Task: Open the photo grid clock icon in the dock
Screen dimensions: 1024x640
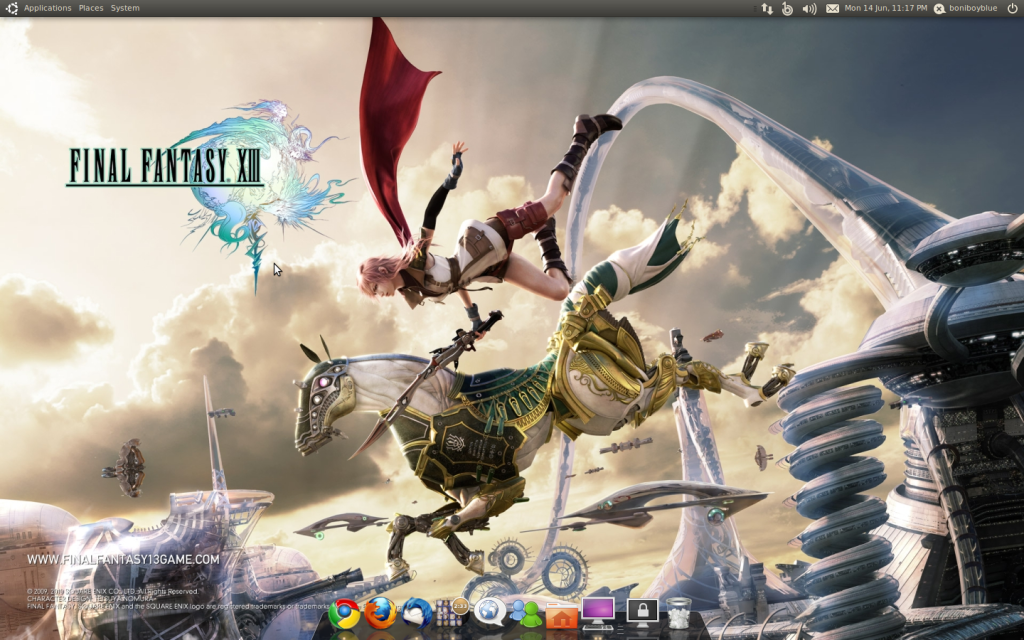Action: [452, 613]
